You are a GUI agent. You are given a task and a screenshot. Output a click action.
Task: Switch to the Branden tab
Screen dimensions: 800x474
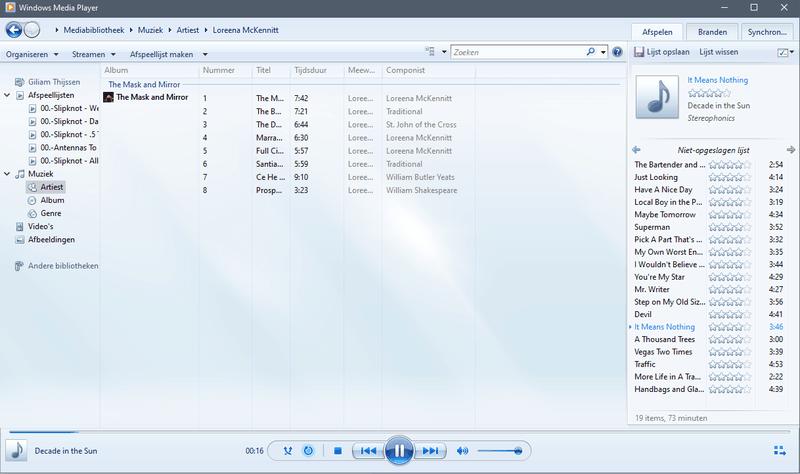pyautogui.click(x=712, y=32)
